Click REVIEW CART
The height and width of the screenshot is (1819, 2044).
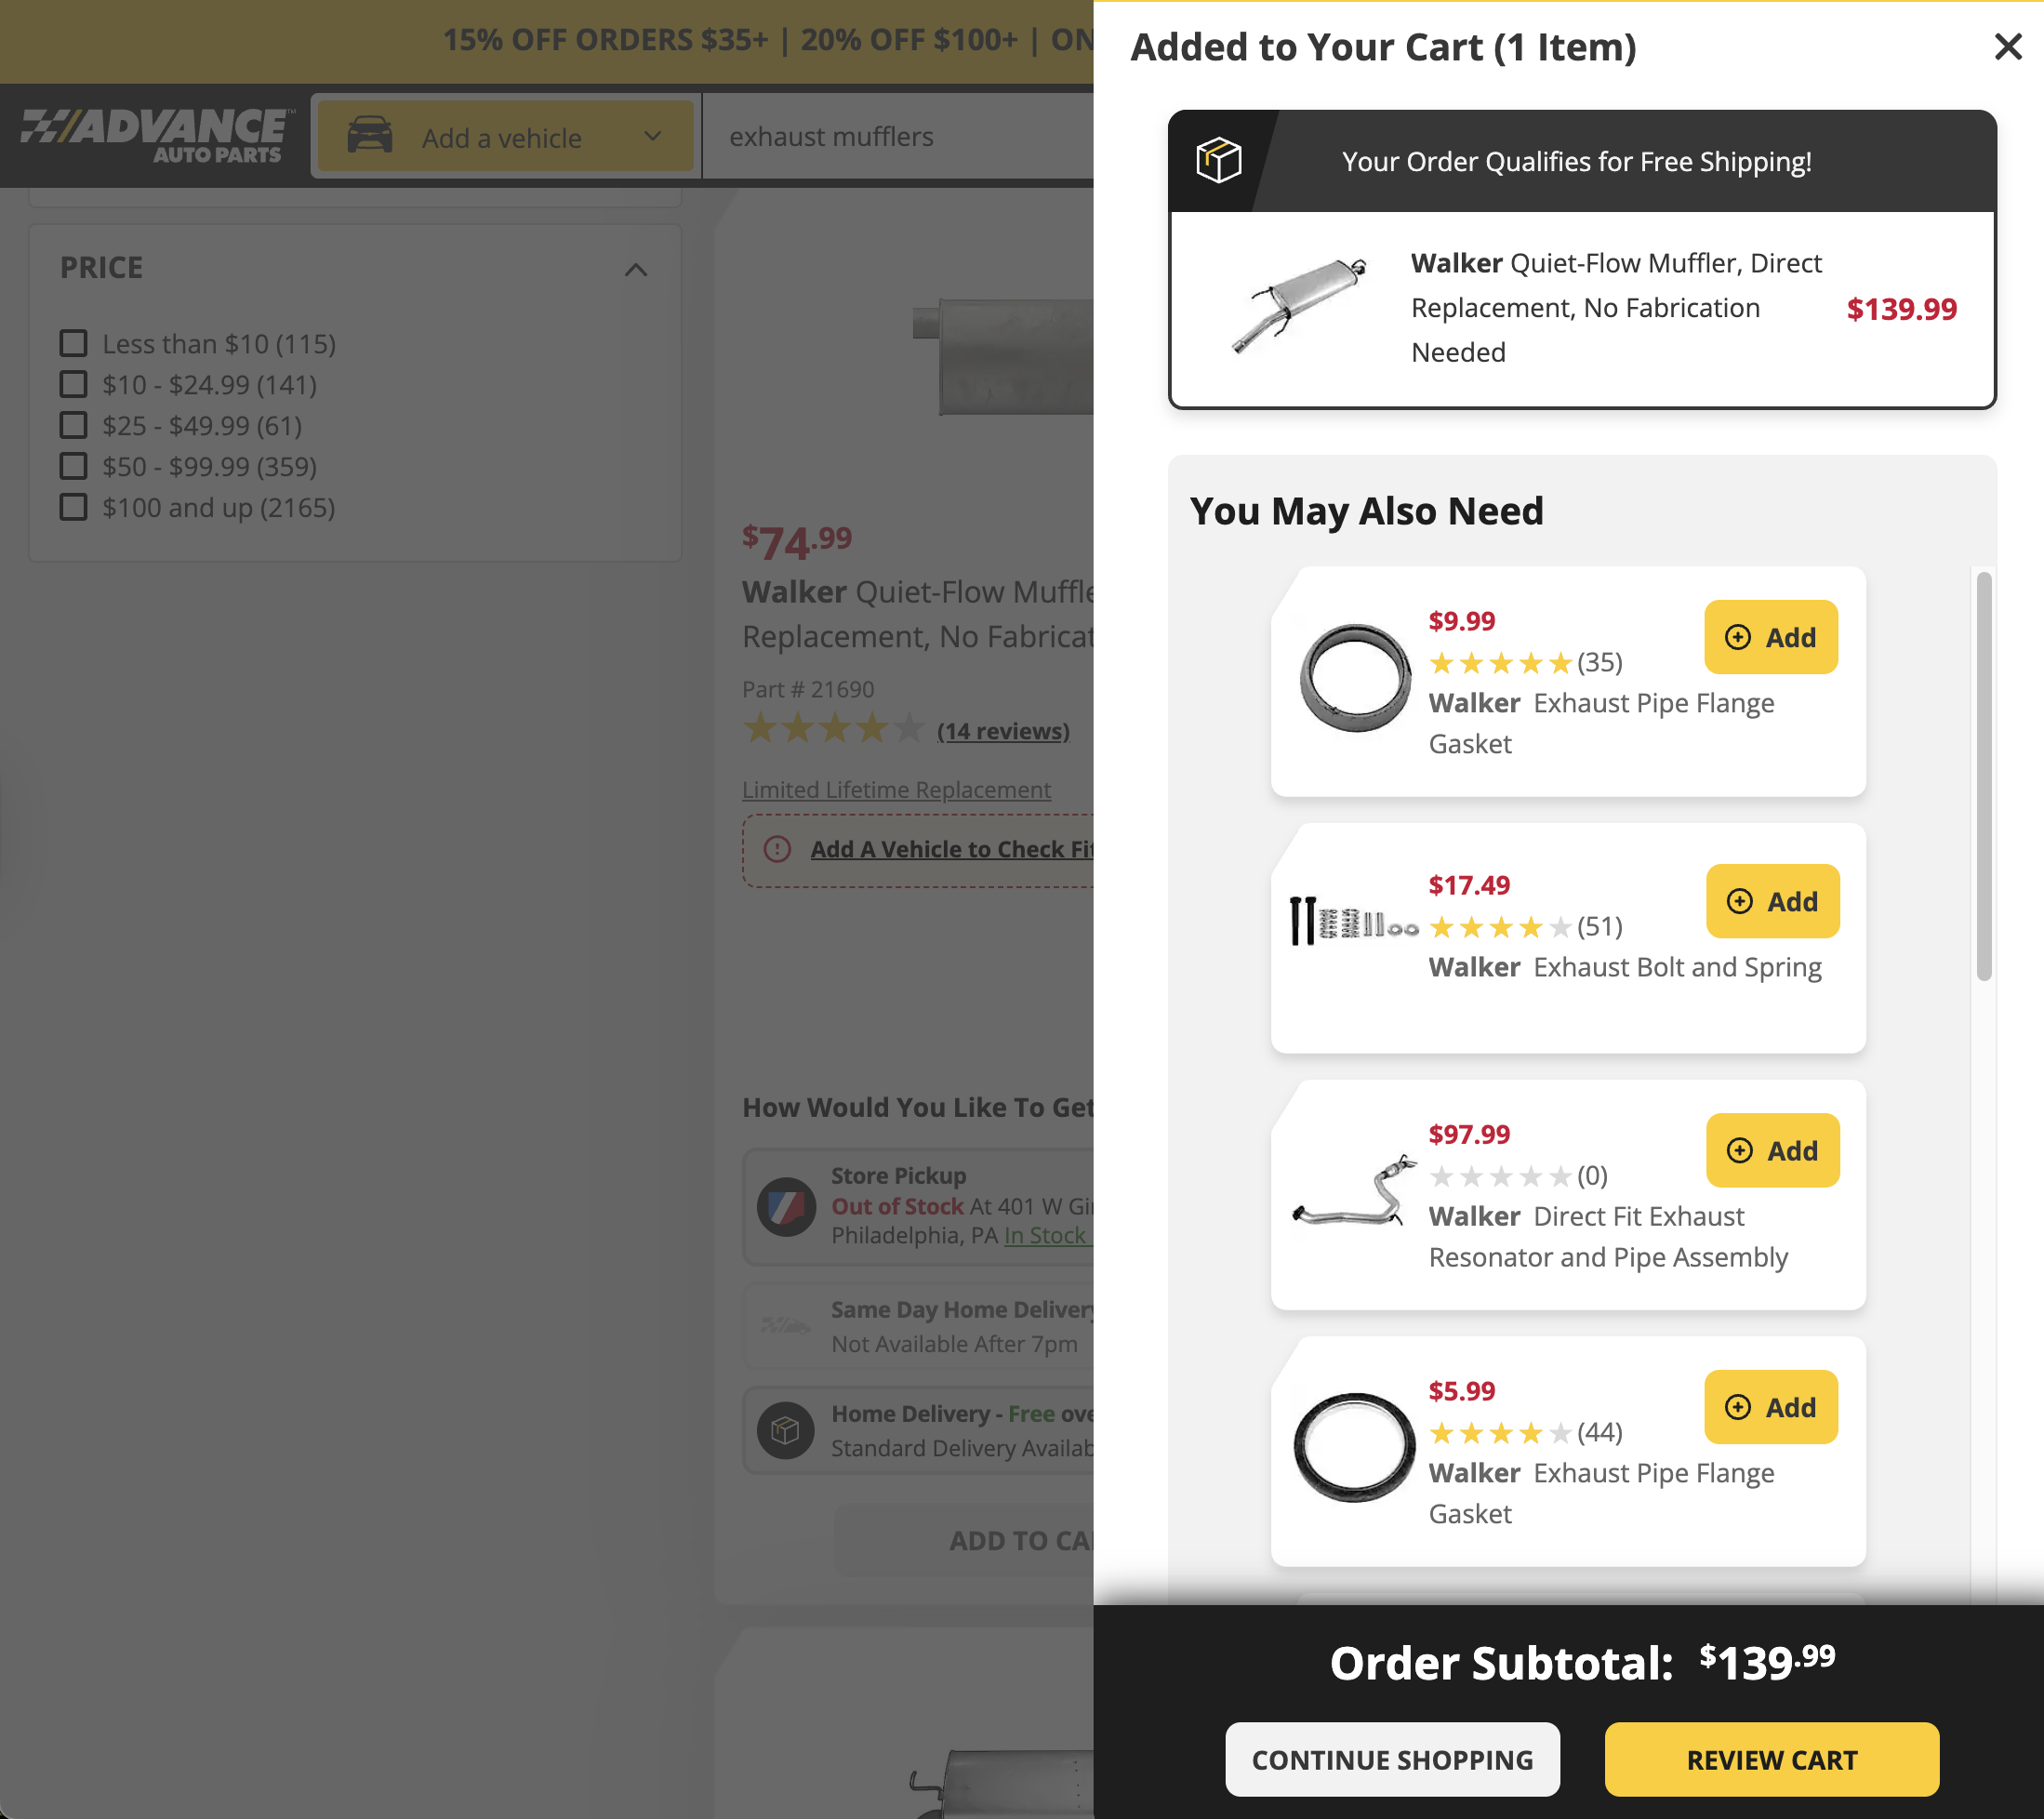1771,1758
